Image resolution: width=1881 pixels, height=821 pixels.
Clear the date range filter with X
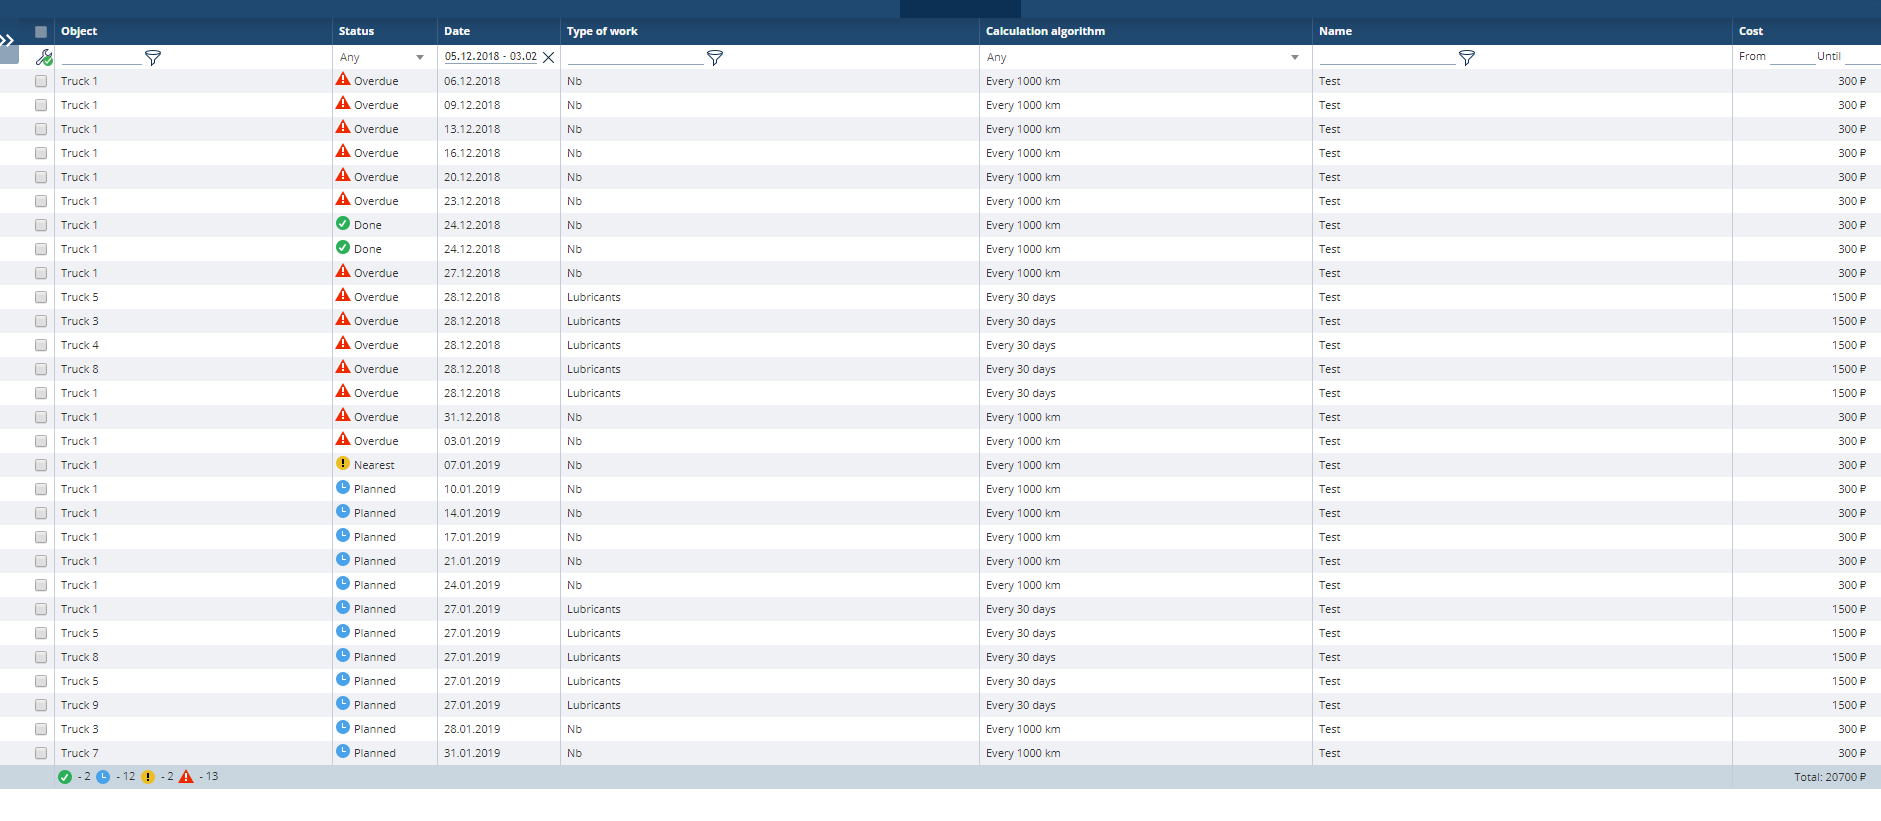pyautogui.click(x=549, y=58)
